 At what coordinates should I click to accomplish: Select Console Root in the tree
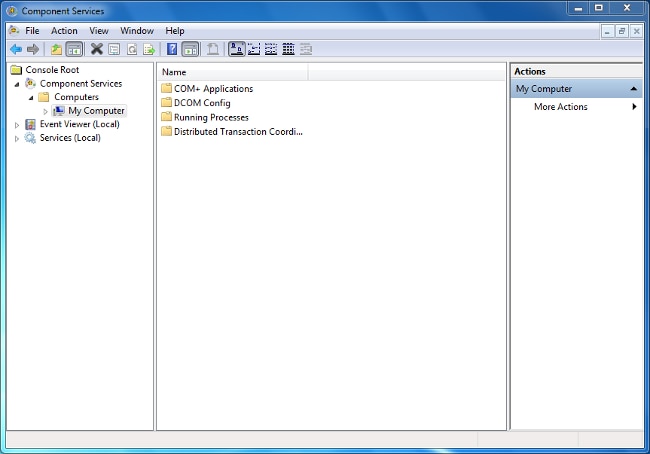52,70
